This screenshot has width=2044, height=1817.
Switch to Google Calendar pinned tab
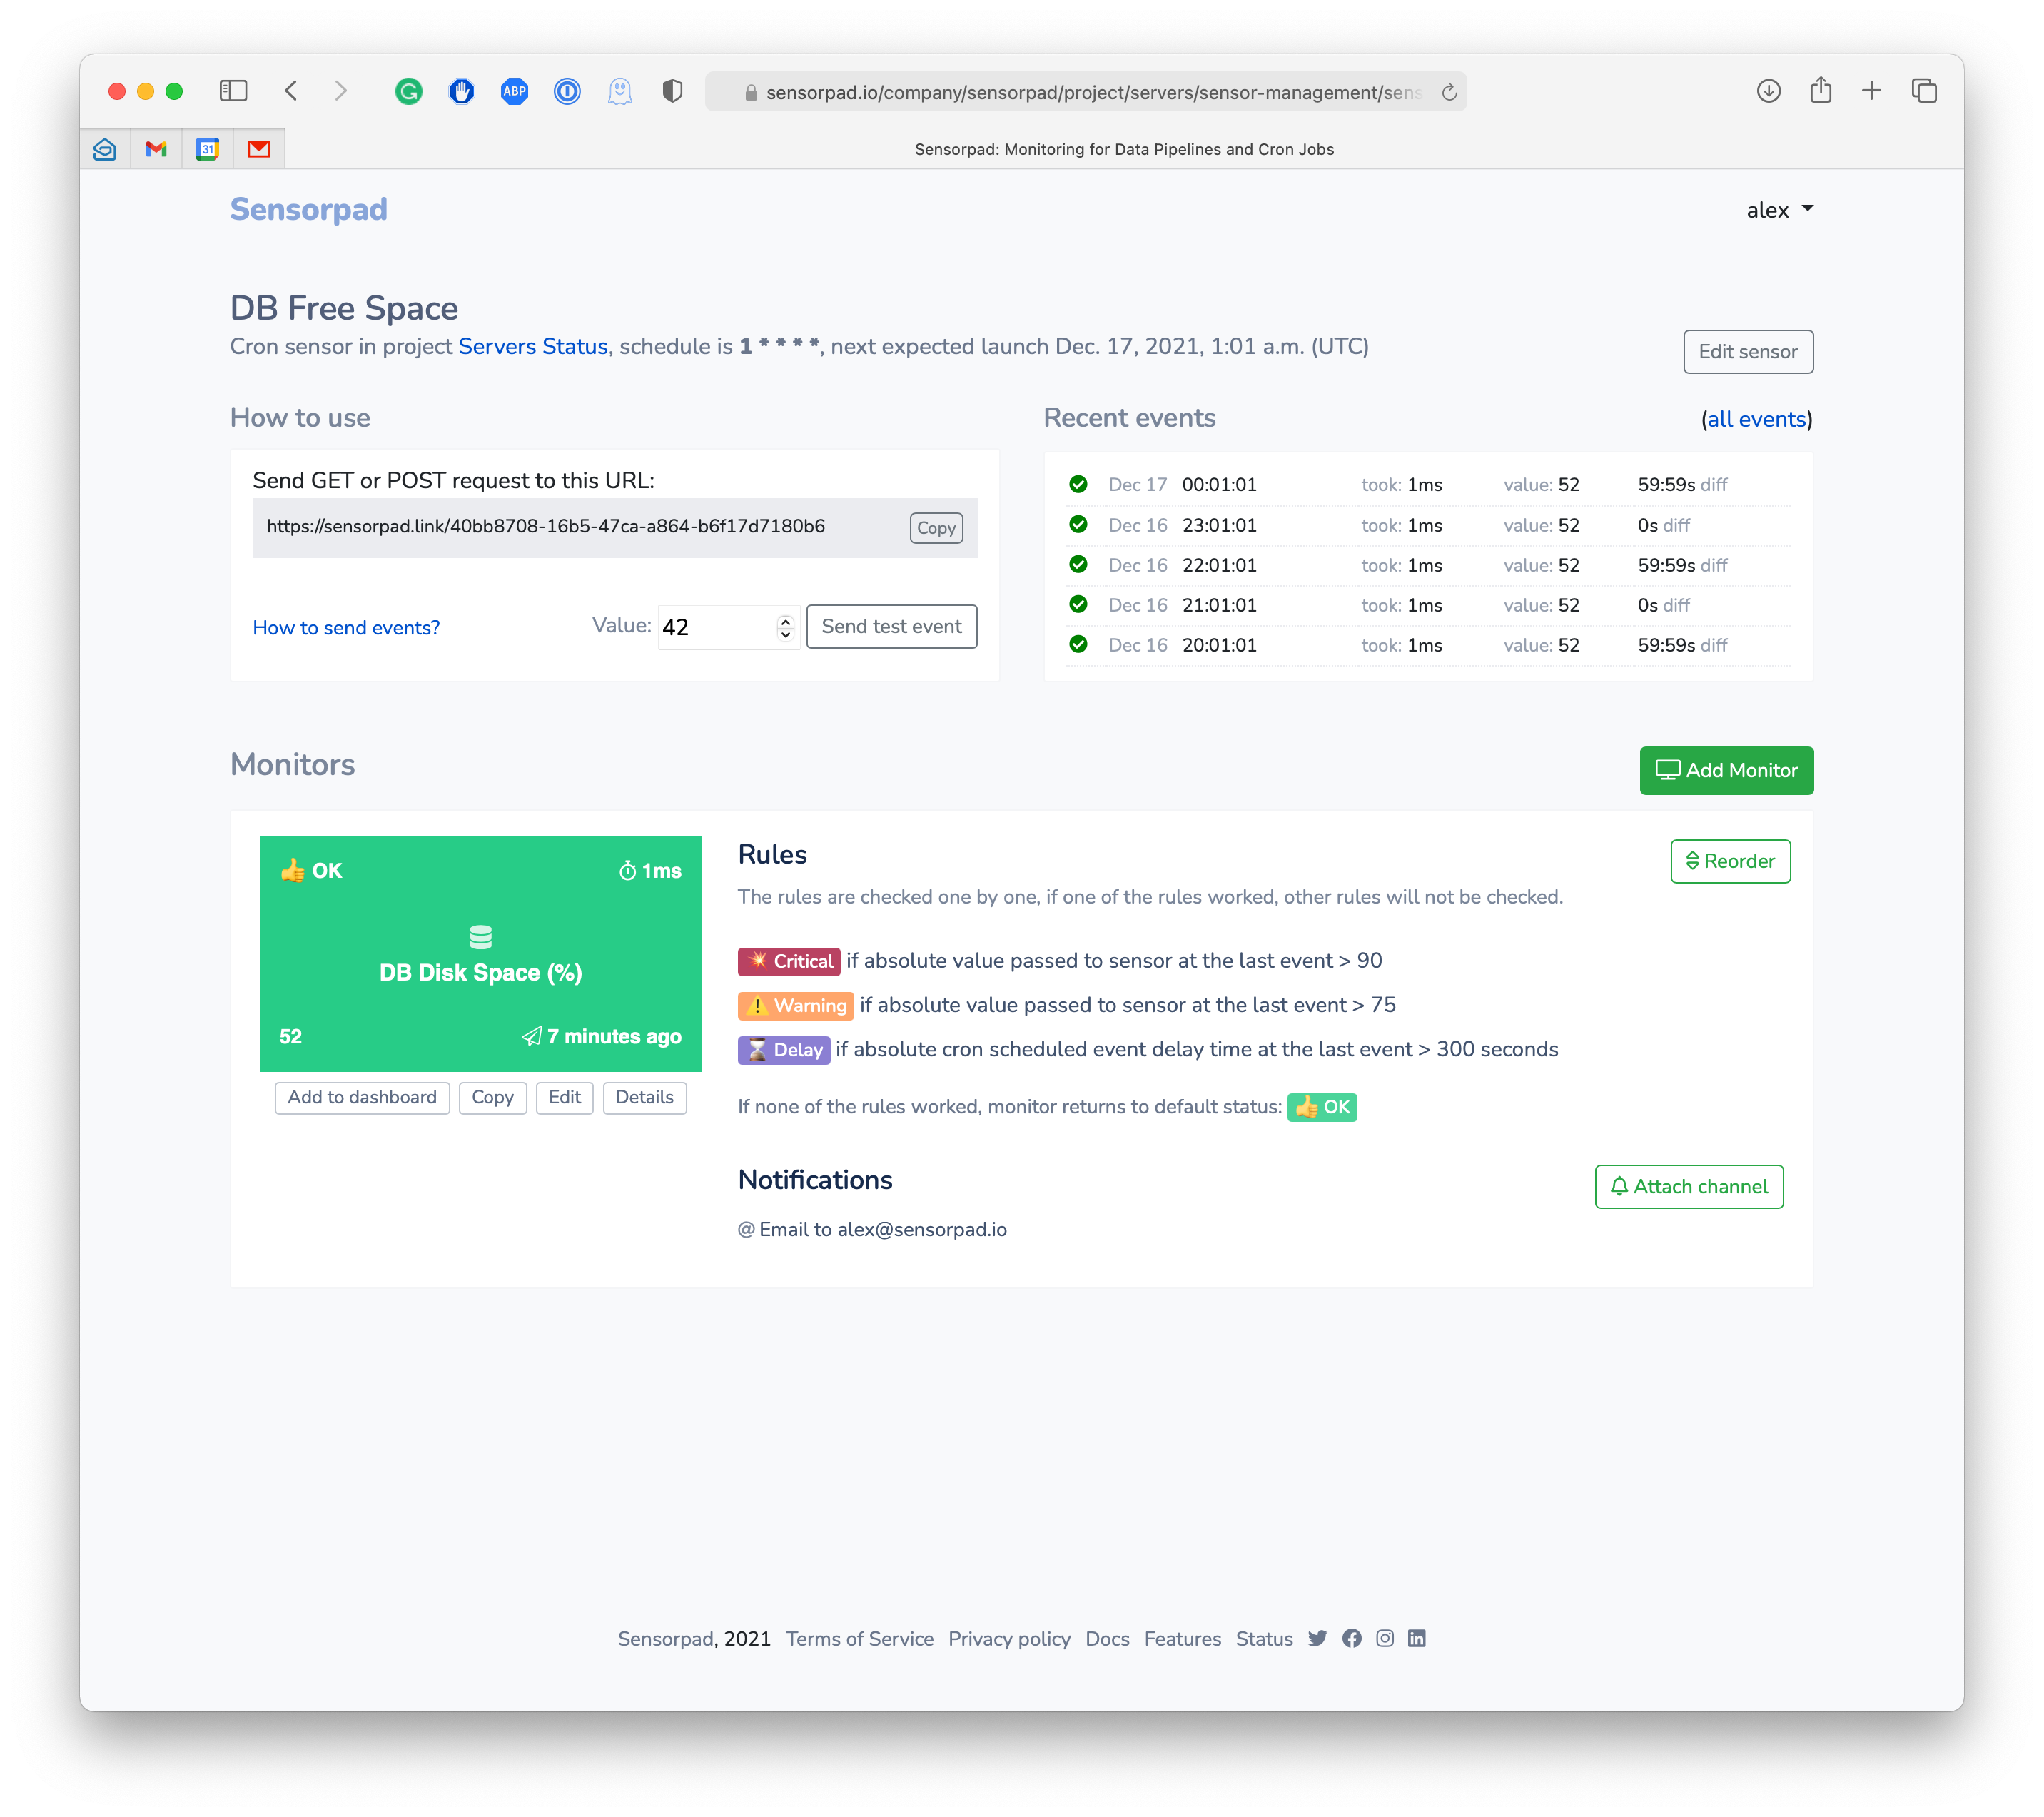coord(207,149)
